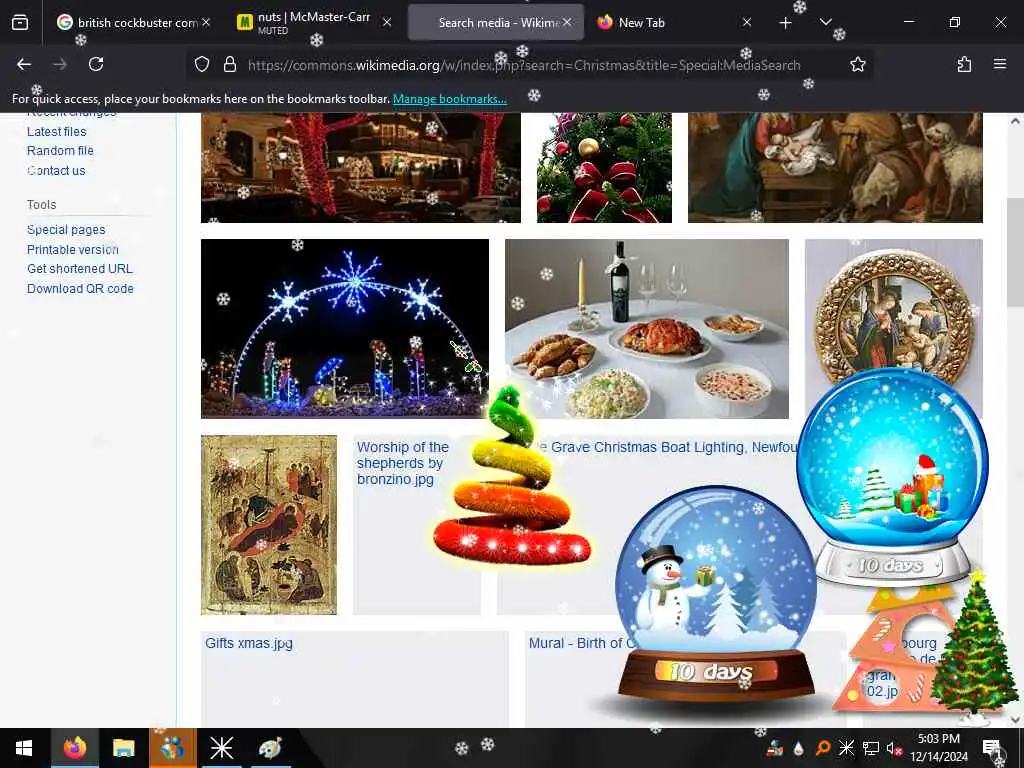The width and height of the screenshot is (1024, 768).
Task: Open the Firefox extensions puzzle icon
Action: tap(964, 64)
